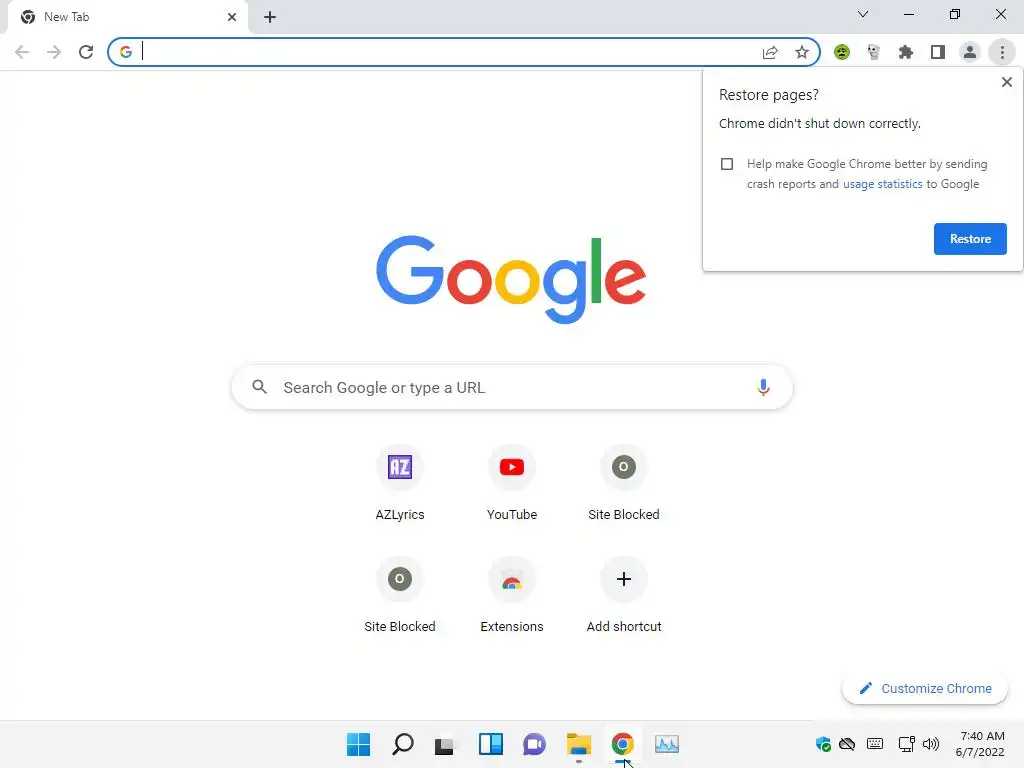
Task: Open the AZLyrics shortcut
Action: 400,482
